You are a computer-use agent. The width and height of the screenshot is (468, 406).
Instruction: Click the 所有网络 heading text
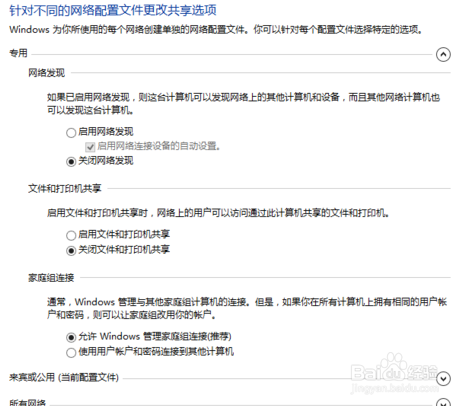[27, 402]
